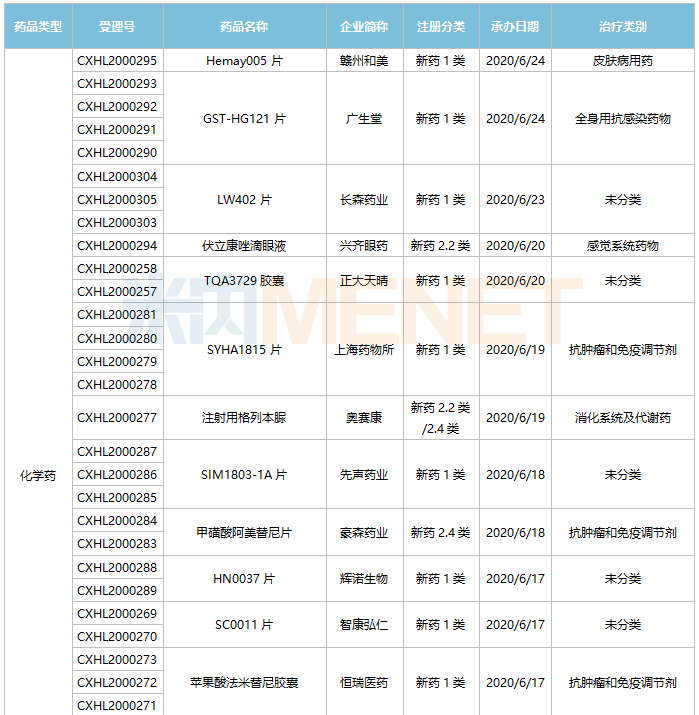Image resolution: width=699 pixels, height=715 pixels.
Task: Select cell CXHL2000280
Action: coord(118,338)
